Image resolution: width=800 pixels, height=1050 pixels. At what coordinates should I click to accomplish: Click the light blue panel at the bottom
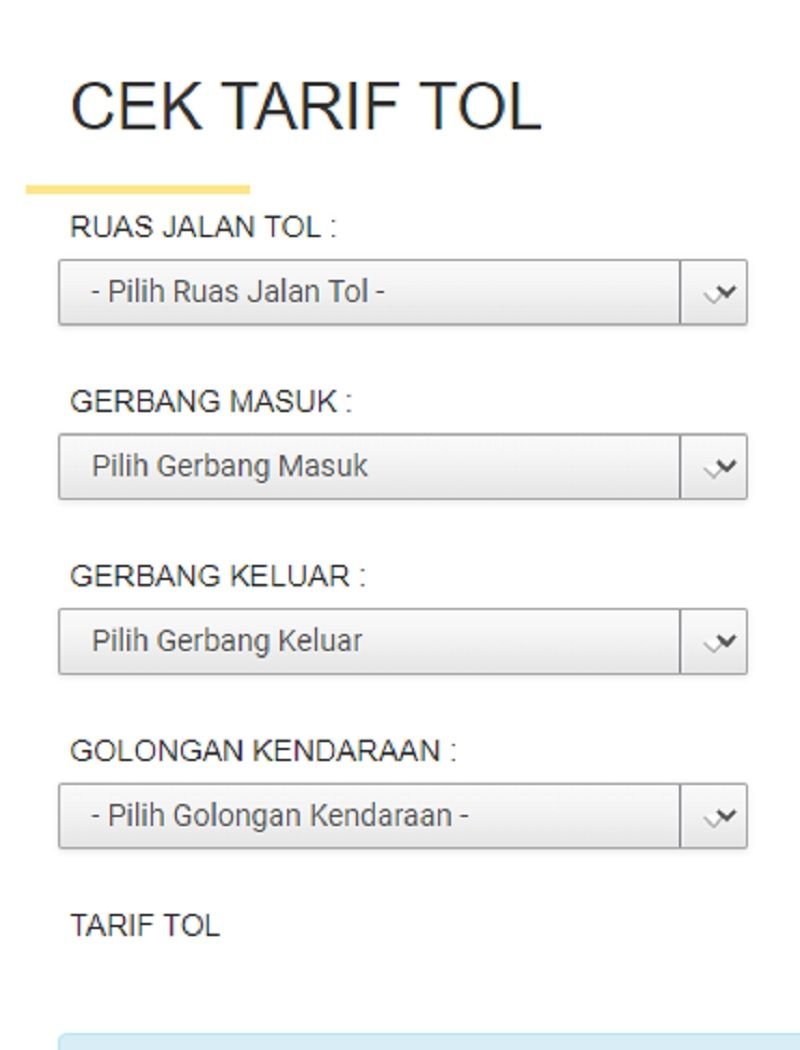(430, 1042)
